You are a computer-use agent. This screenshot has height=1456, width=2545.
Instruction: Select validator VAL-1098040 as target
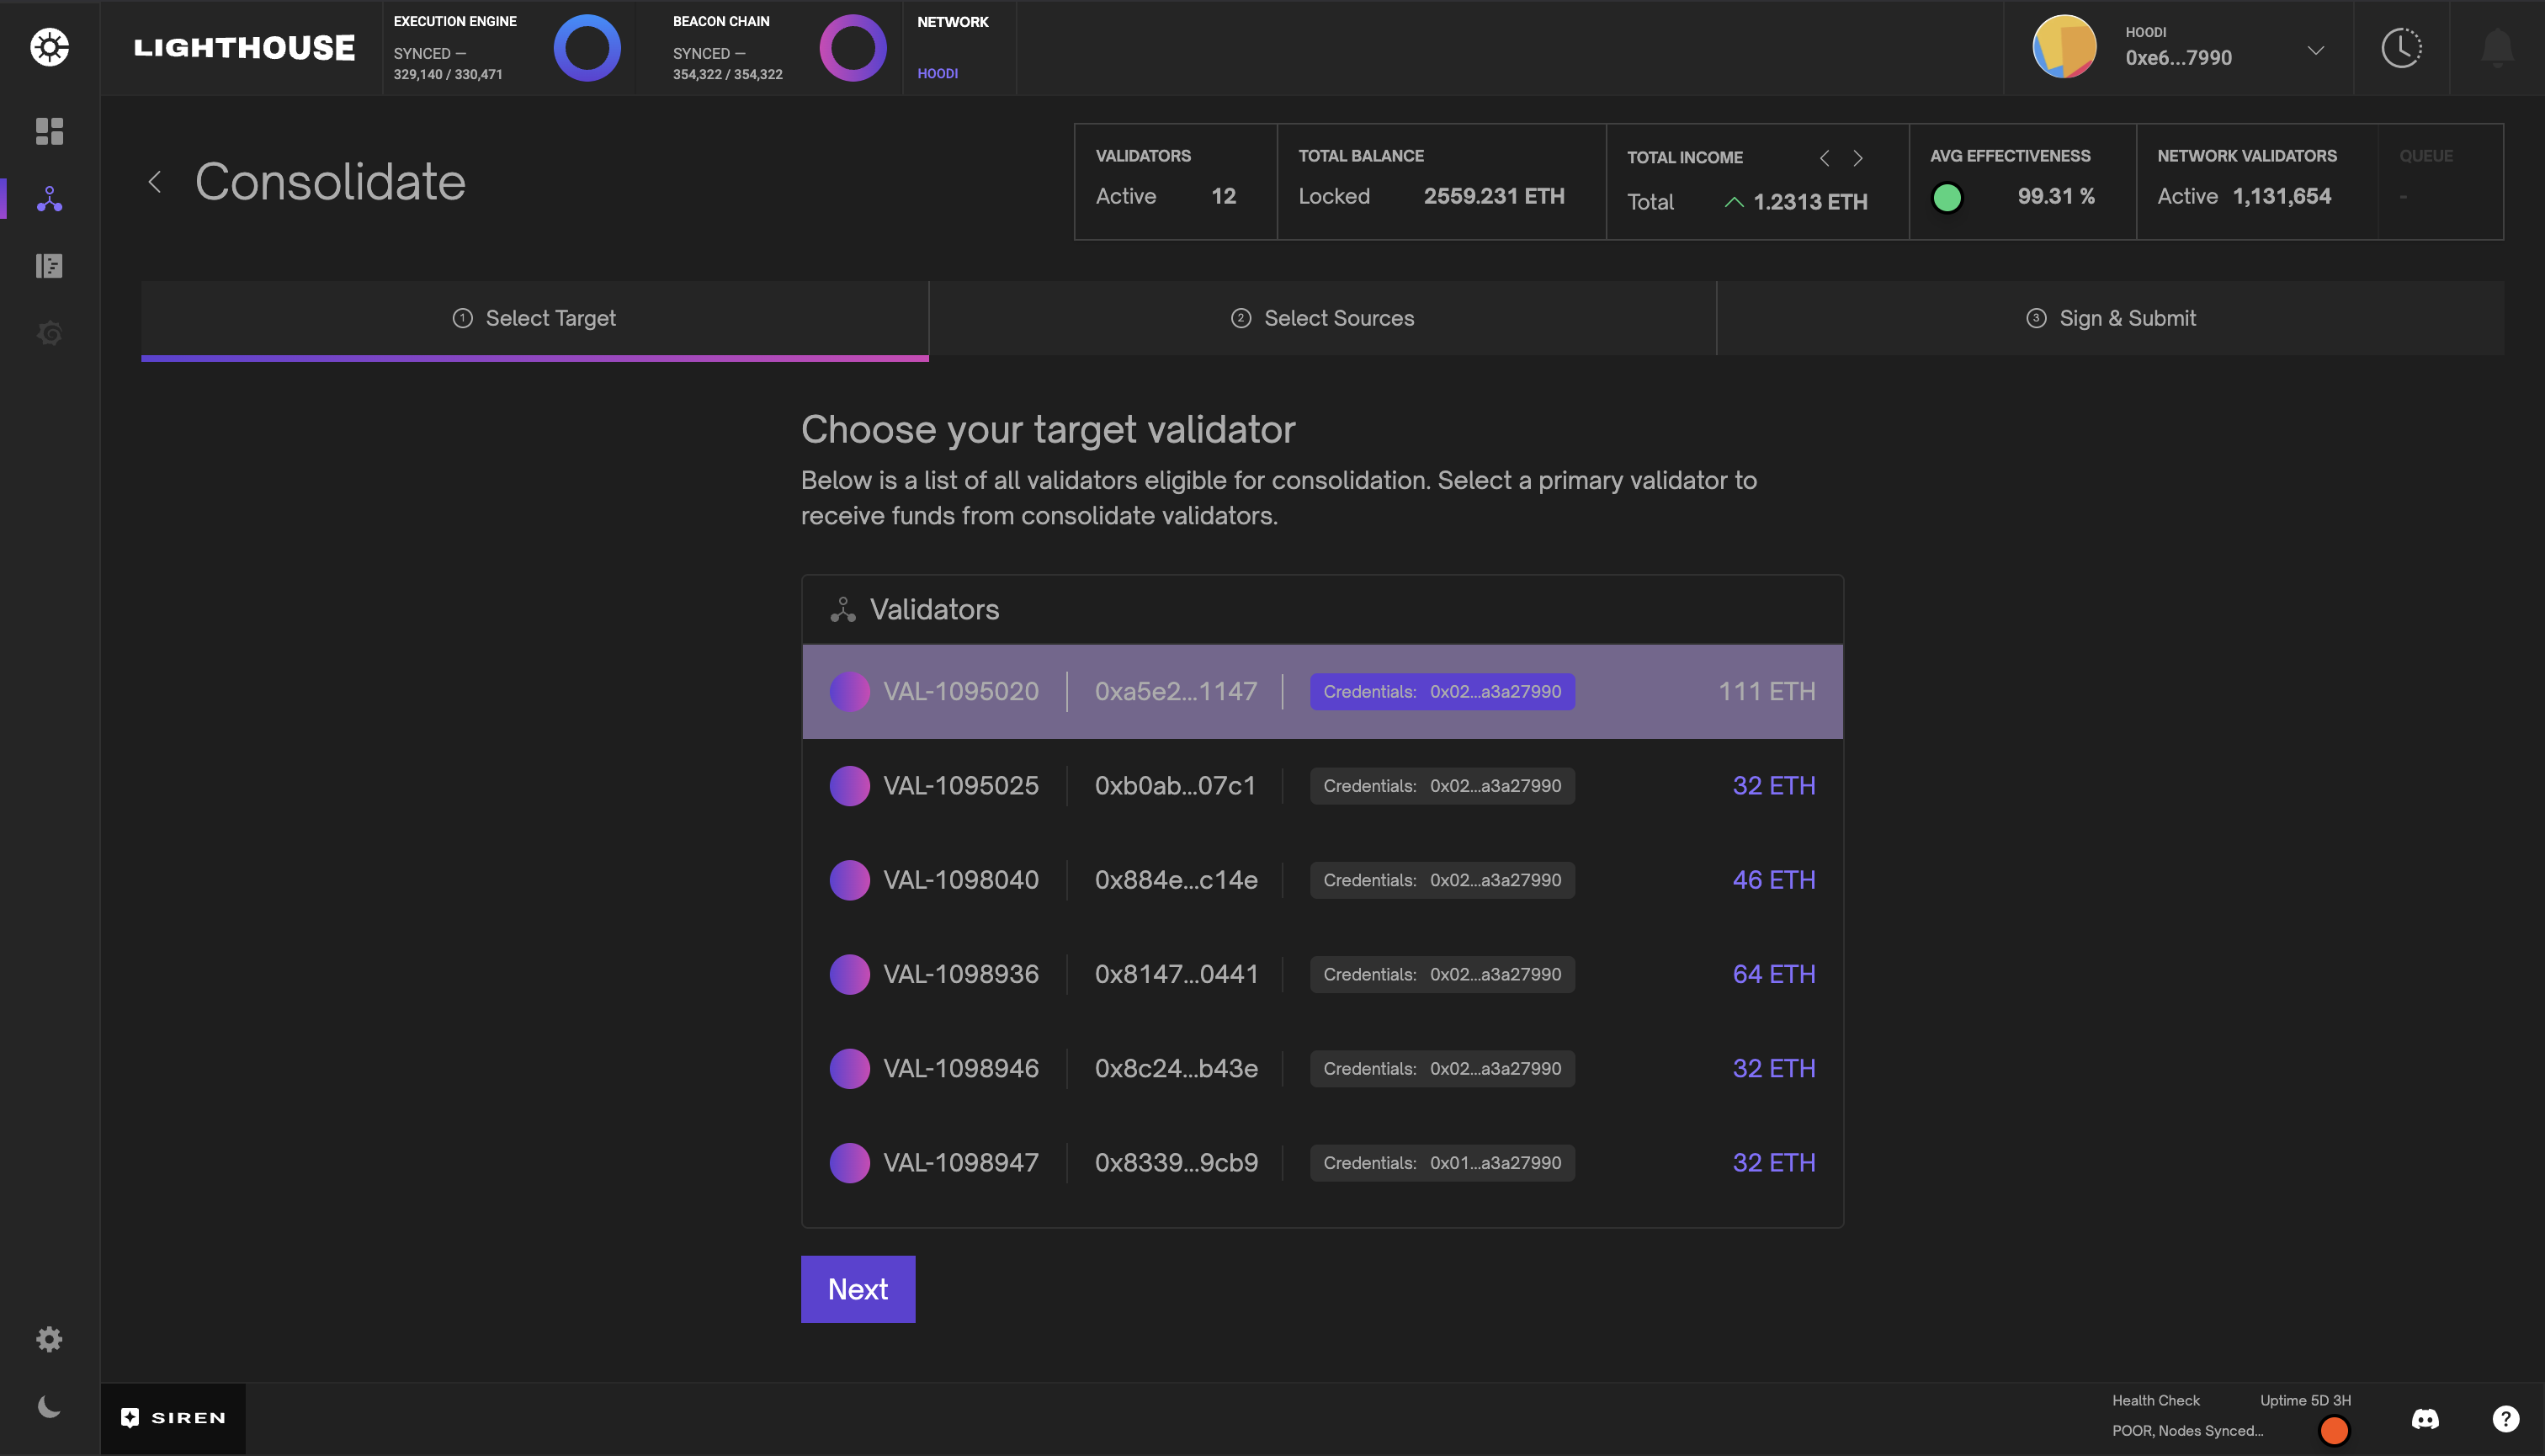point(1322,880)
